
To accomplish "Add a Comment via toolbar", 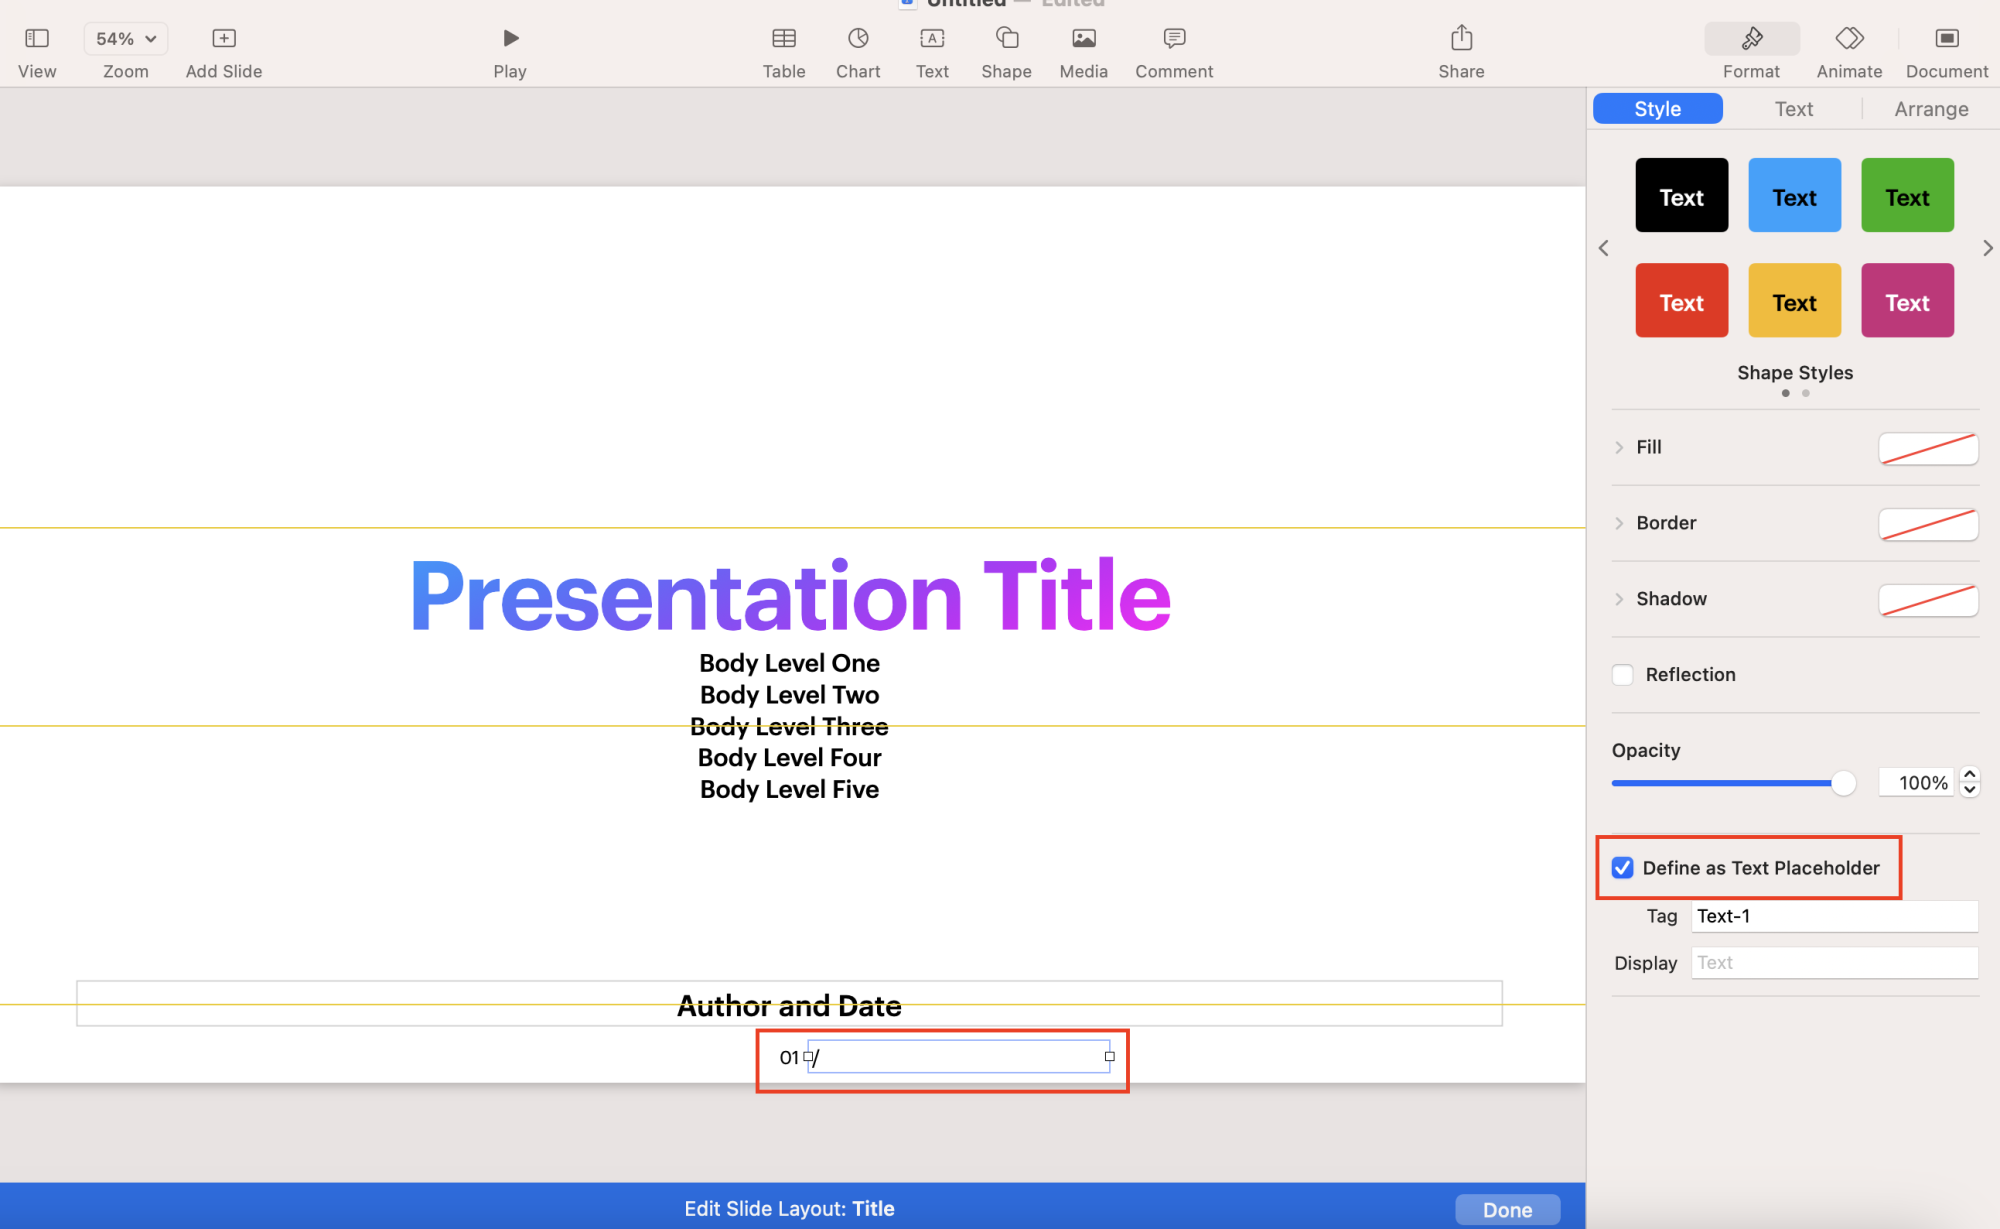I will [x=1173, y=39].
